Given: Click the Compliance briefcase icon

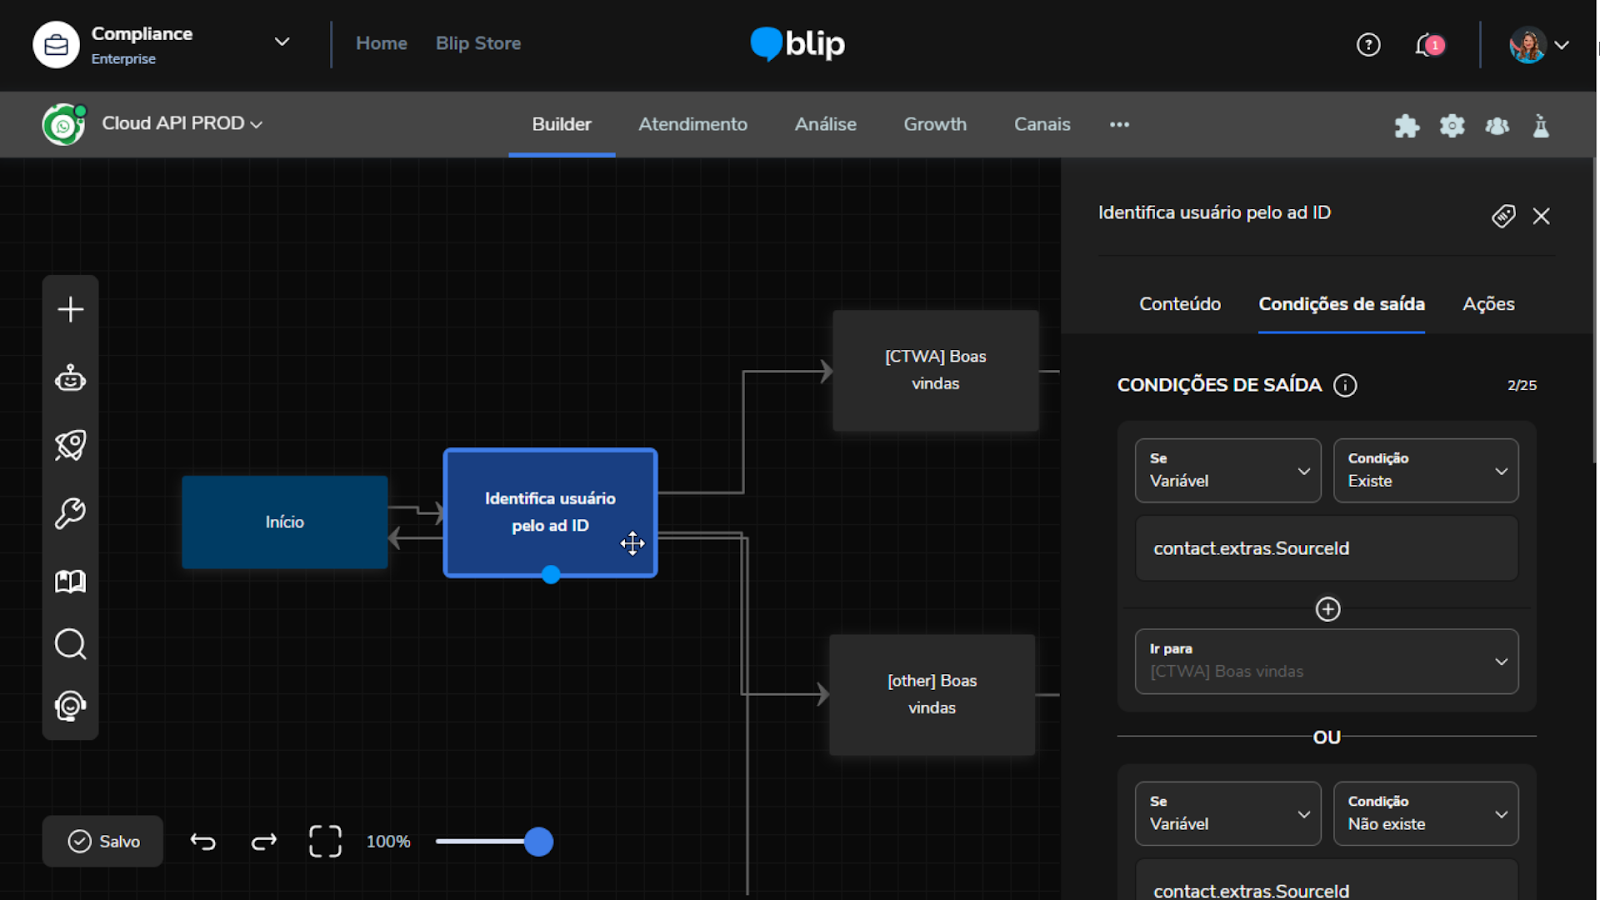Looking at the screenshot, I should [56, 45].
